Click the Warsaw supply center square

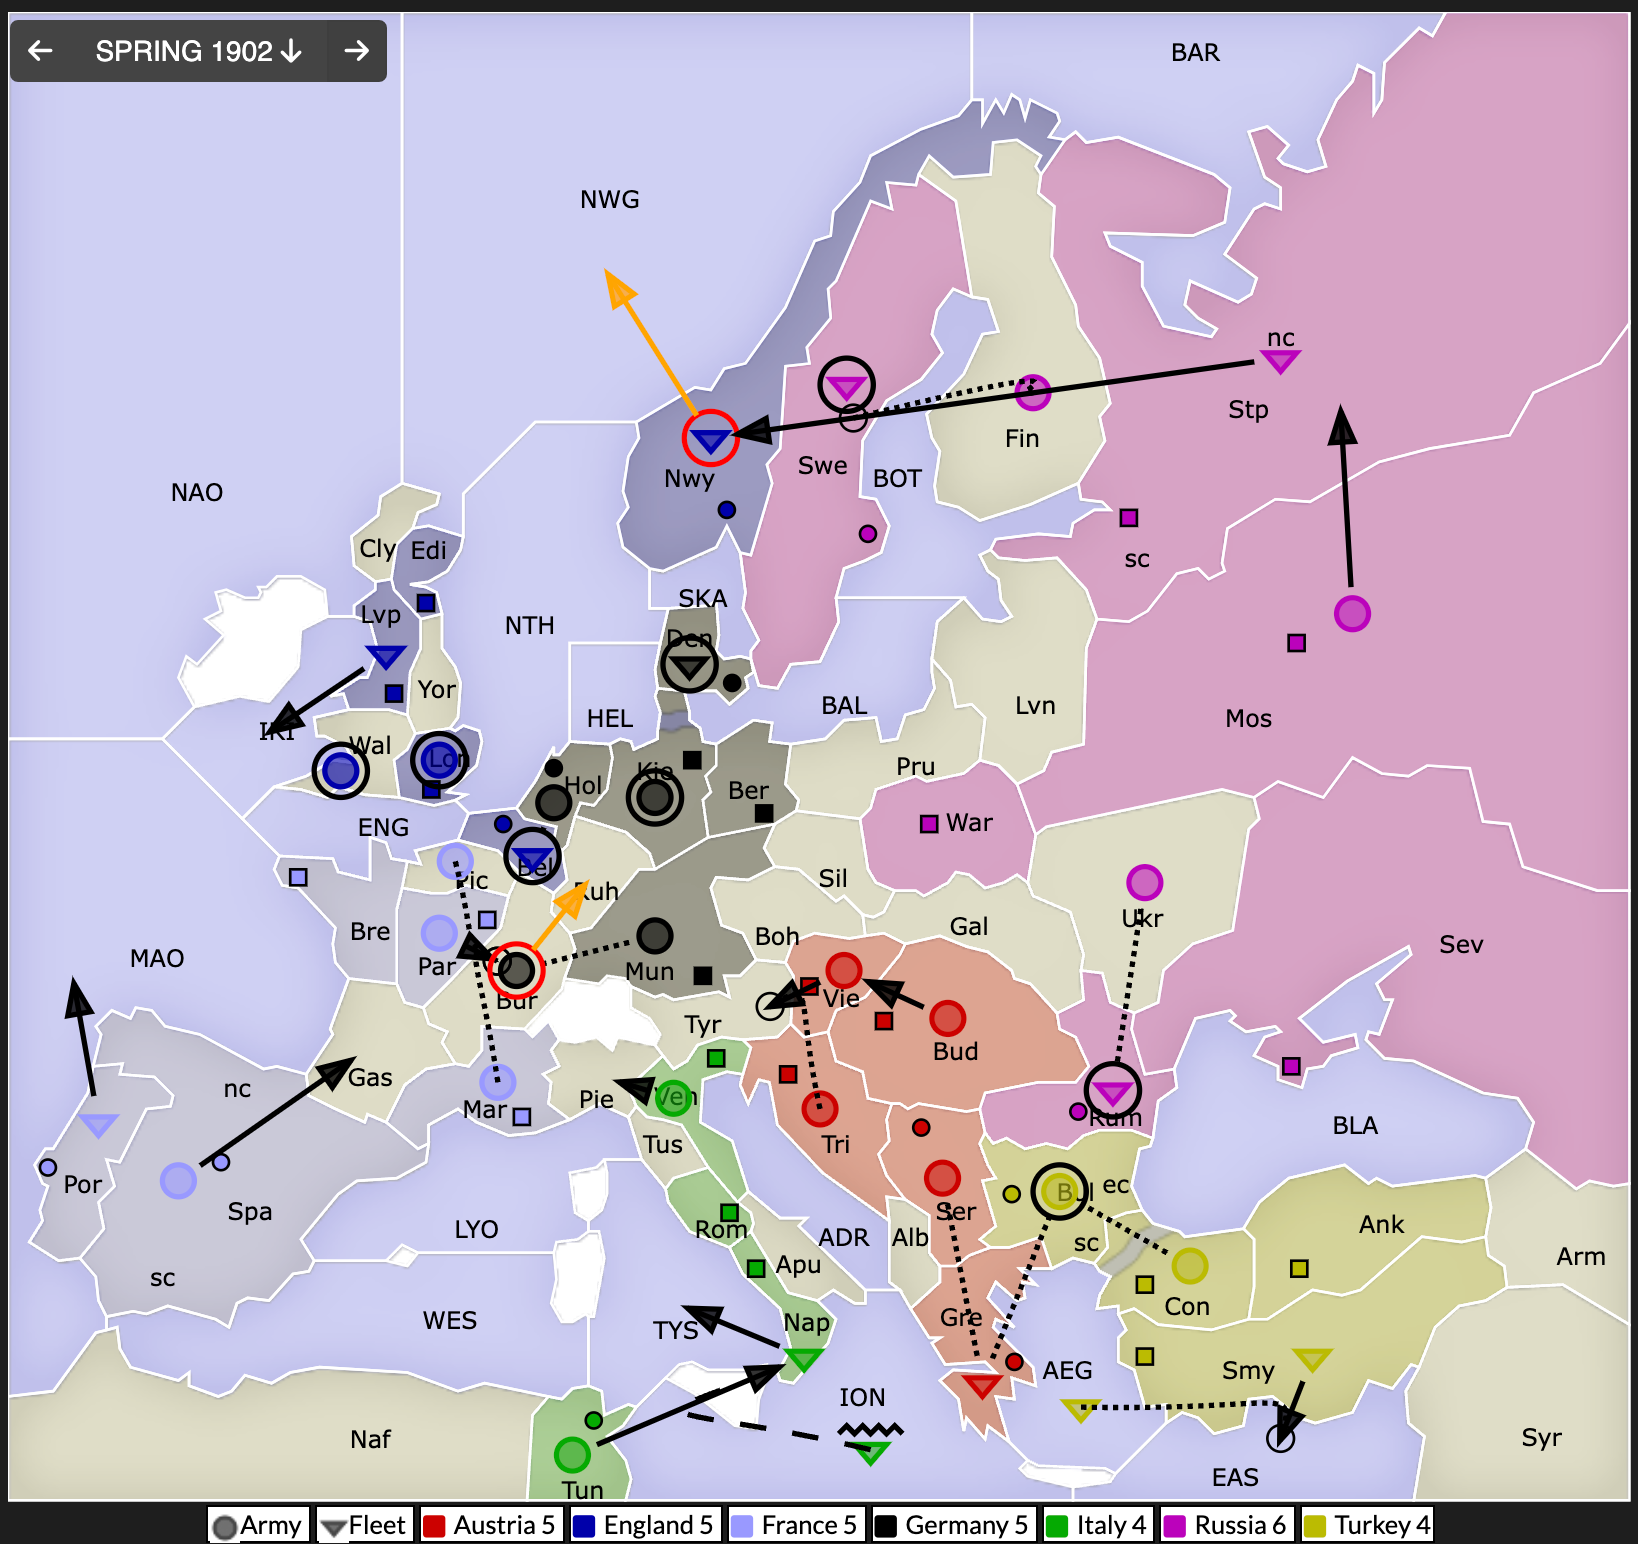(x=929, y=824)
